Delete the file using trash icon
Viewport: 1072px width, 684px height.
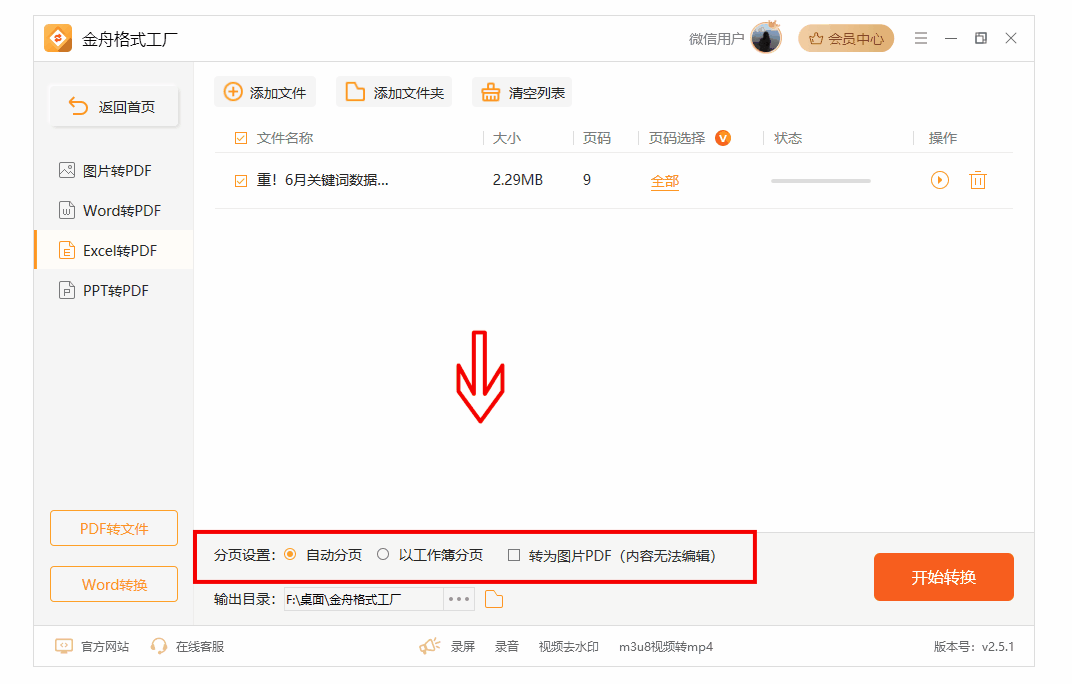[978, 180]
